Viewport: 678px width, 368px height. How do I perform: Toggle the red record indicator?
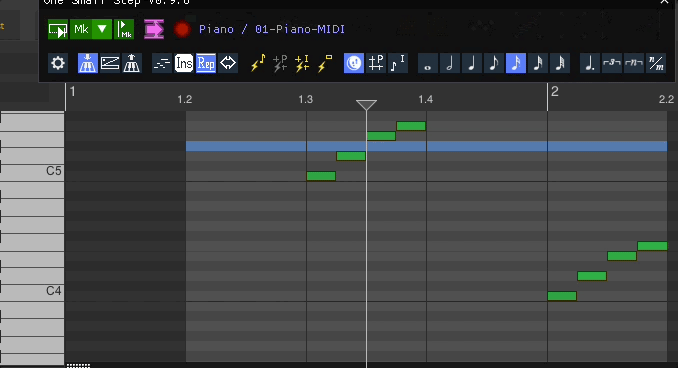[x=182, y=29]
